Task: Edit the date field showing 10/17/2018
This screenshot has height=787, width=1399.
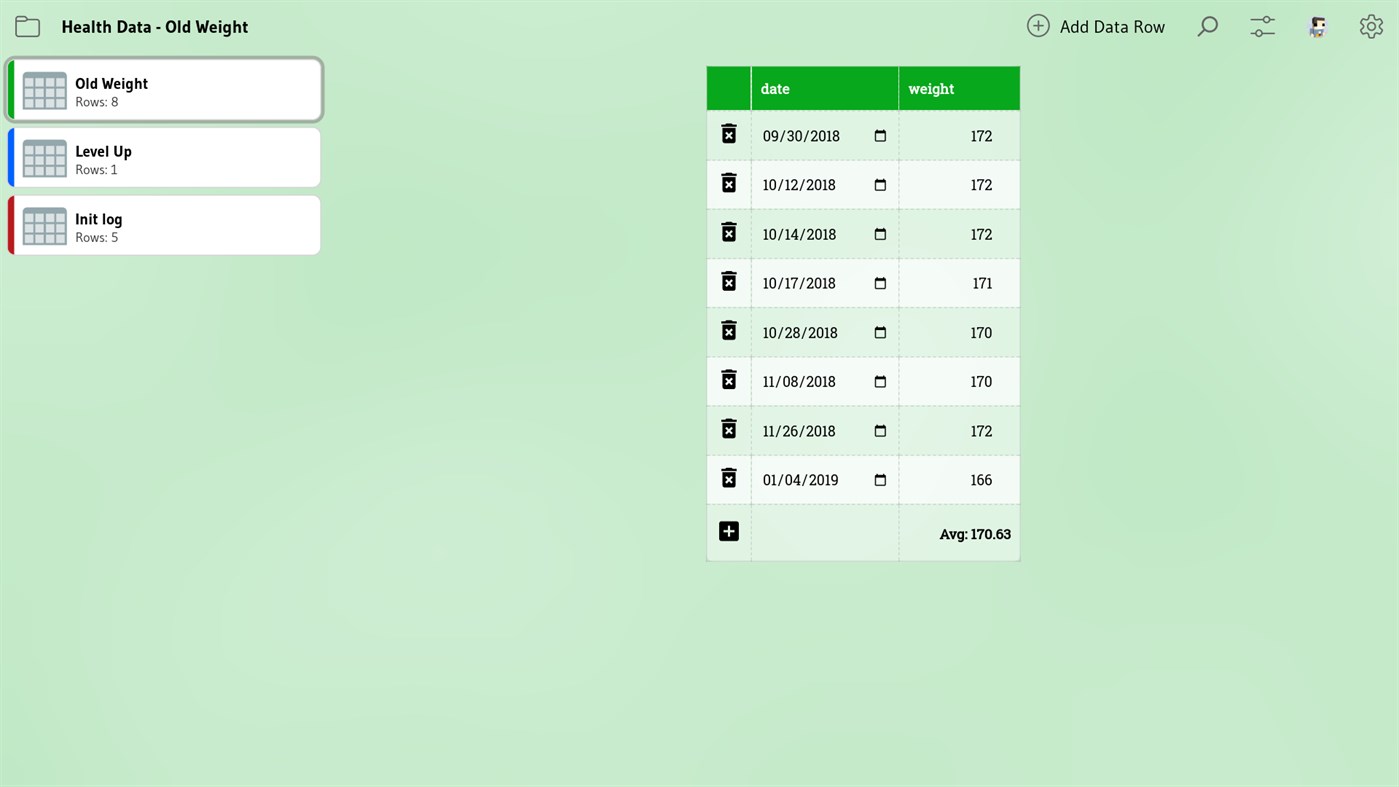Action: coord(799,282)
